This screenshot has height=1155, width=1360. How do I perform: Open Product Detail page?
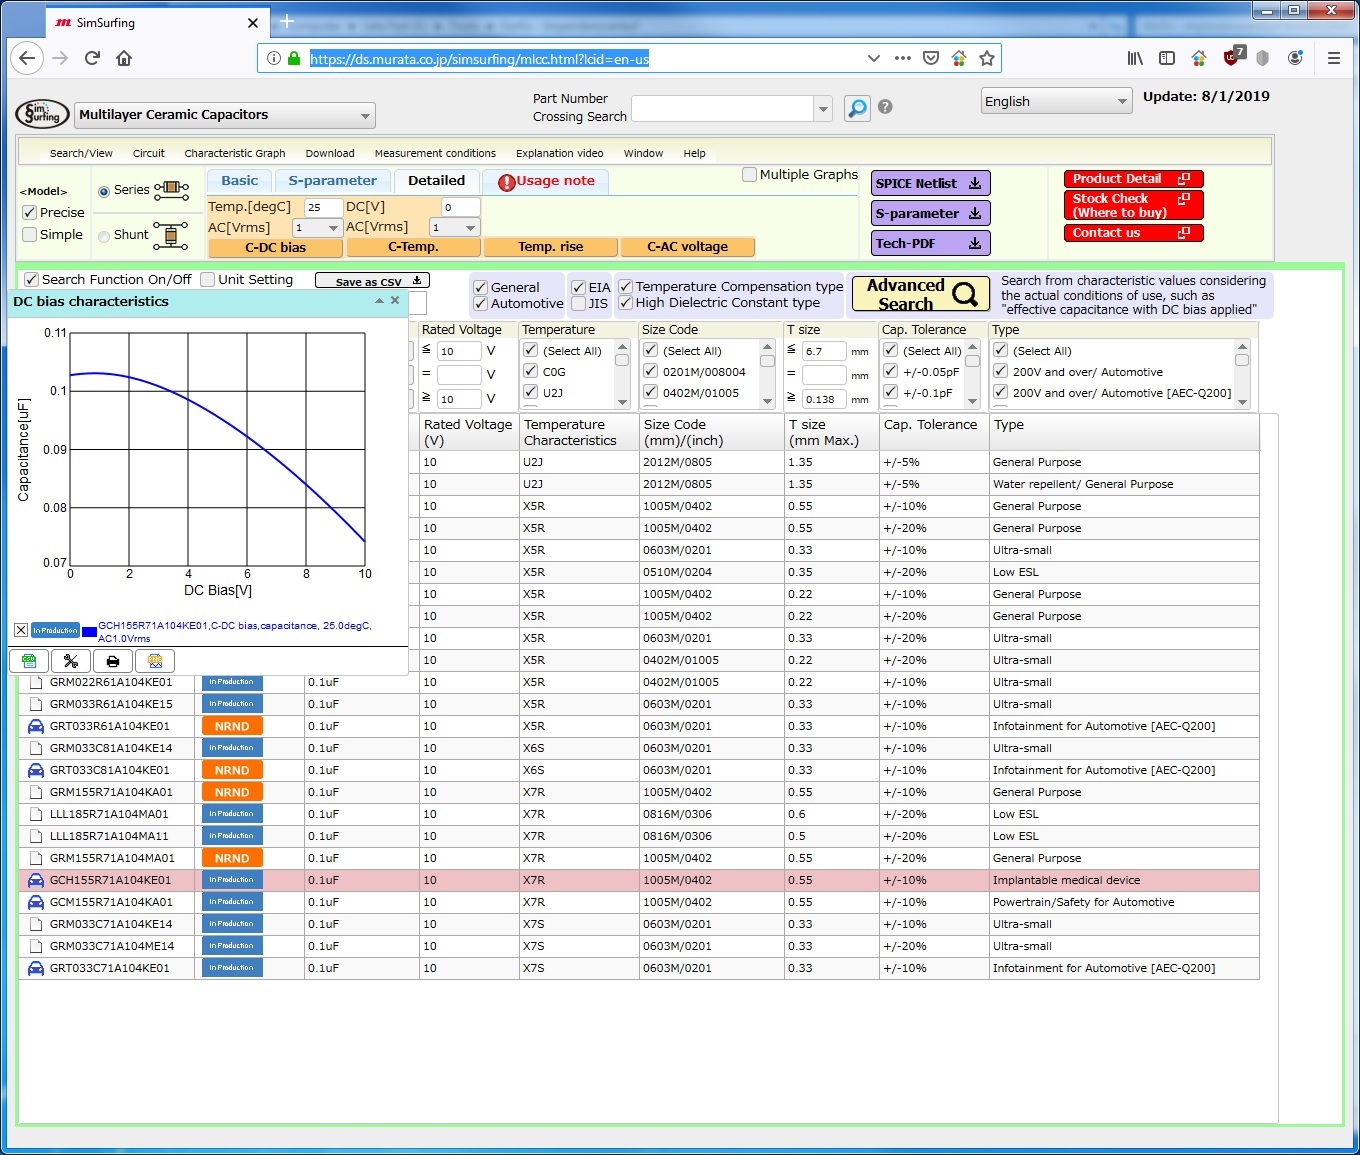click(x=1132, y=179)
